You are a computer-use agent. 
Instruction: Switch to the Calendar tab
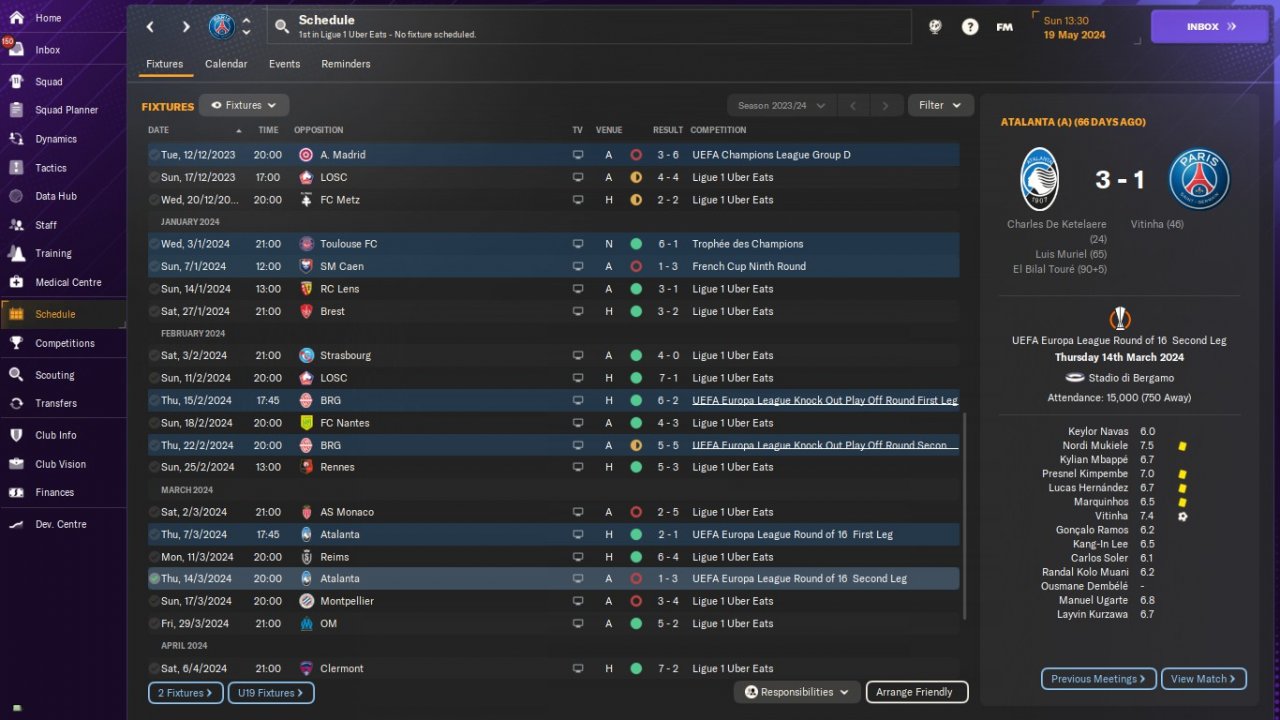[226, 64]
